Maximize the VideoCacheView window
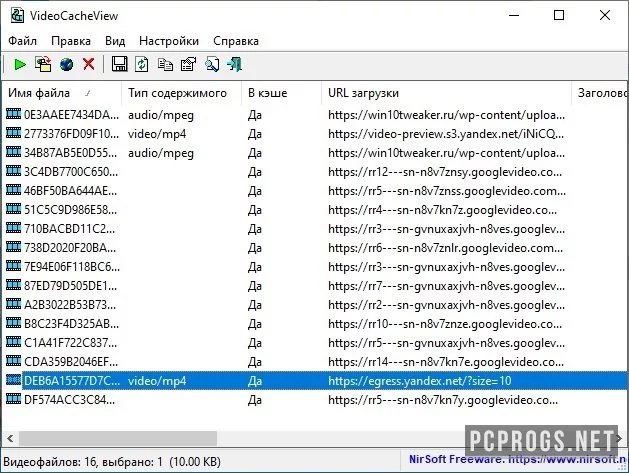The image size is (629, 473). coord(559,15)
